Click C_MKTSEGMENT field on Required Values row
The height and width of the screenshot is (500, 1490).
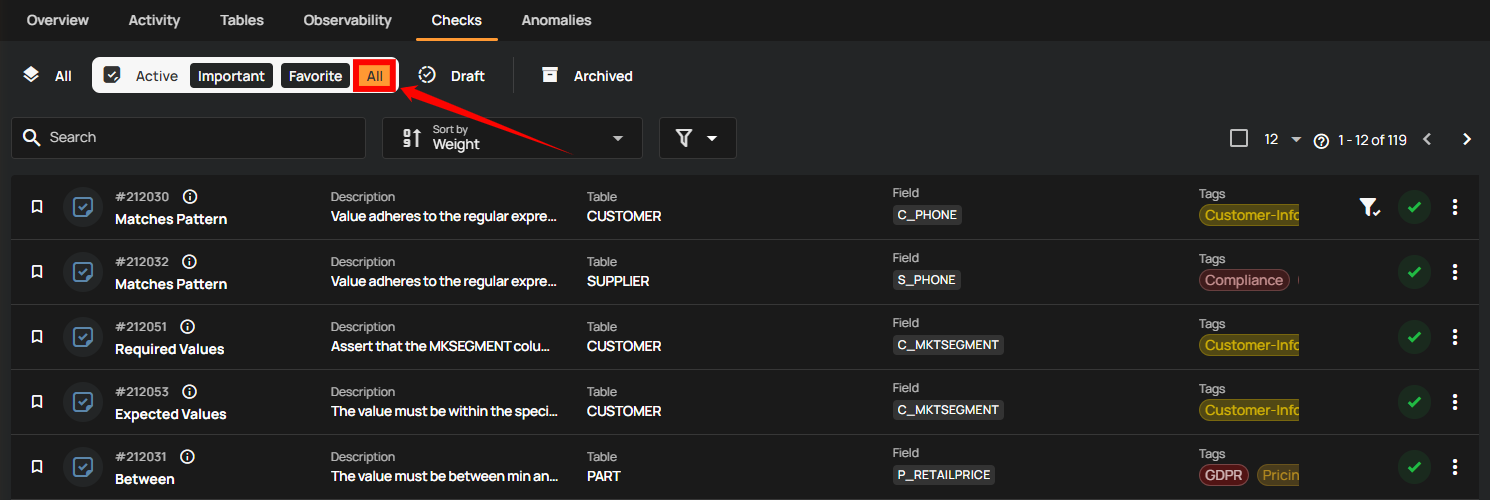[948, 345]
